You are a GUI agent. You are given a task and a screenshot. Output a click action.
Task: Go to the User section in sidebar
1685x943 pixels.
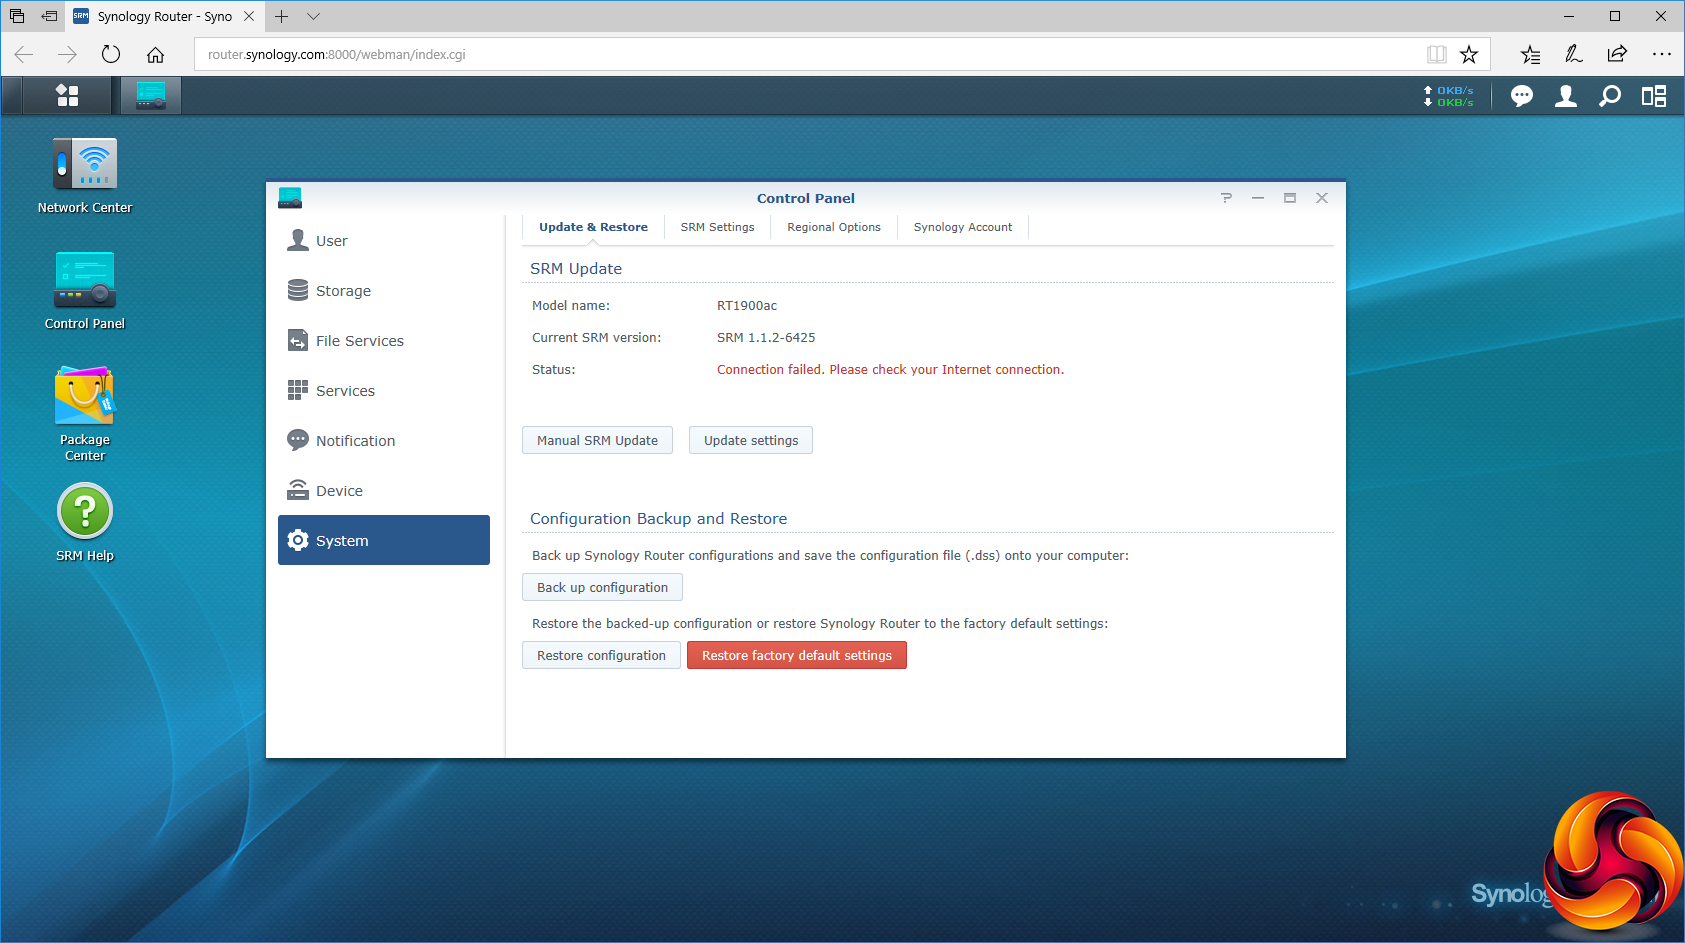(384, 241)
